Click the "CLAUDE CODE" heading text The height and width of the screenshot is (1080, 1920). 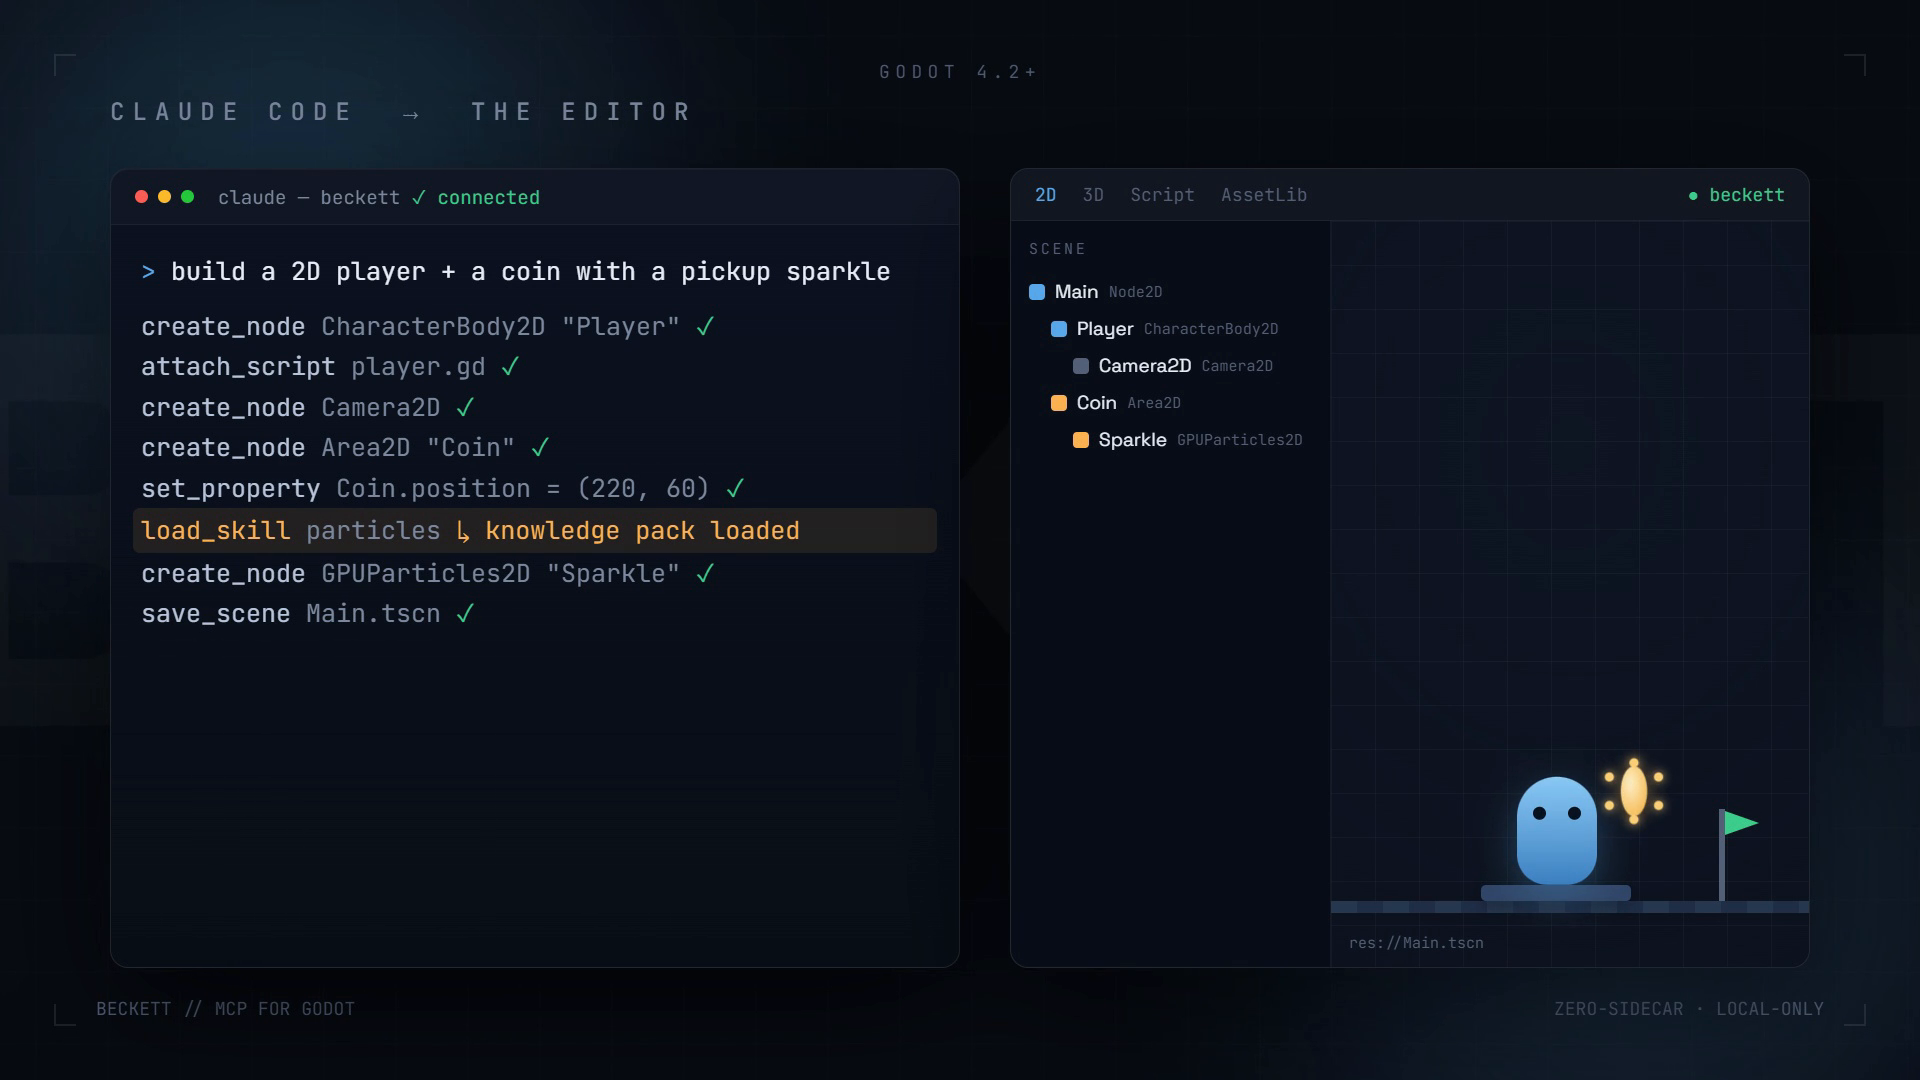coord(232,112)
